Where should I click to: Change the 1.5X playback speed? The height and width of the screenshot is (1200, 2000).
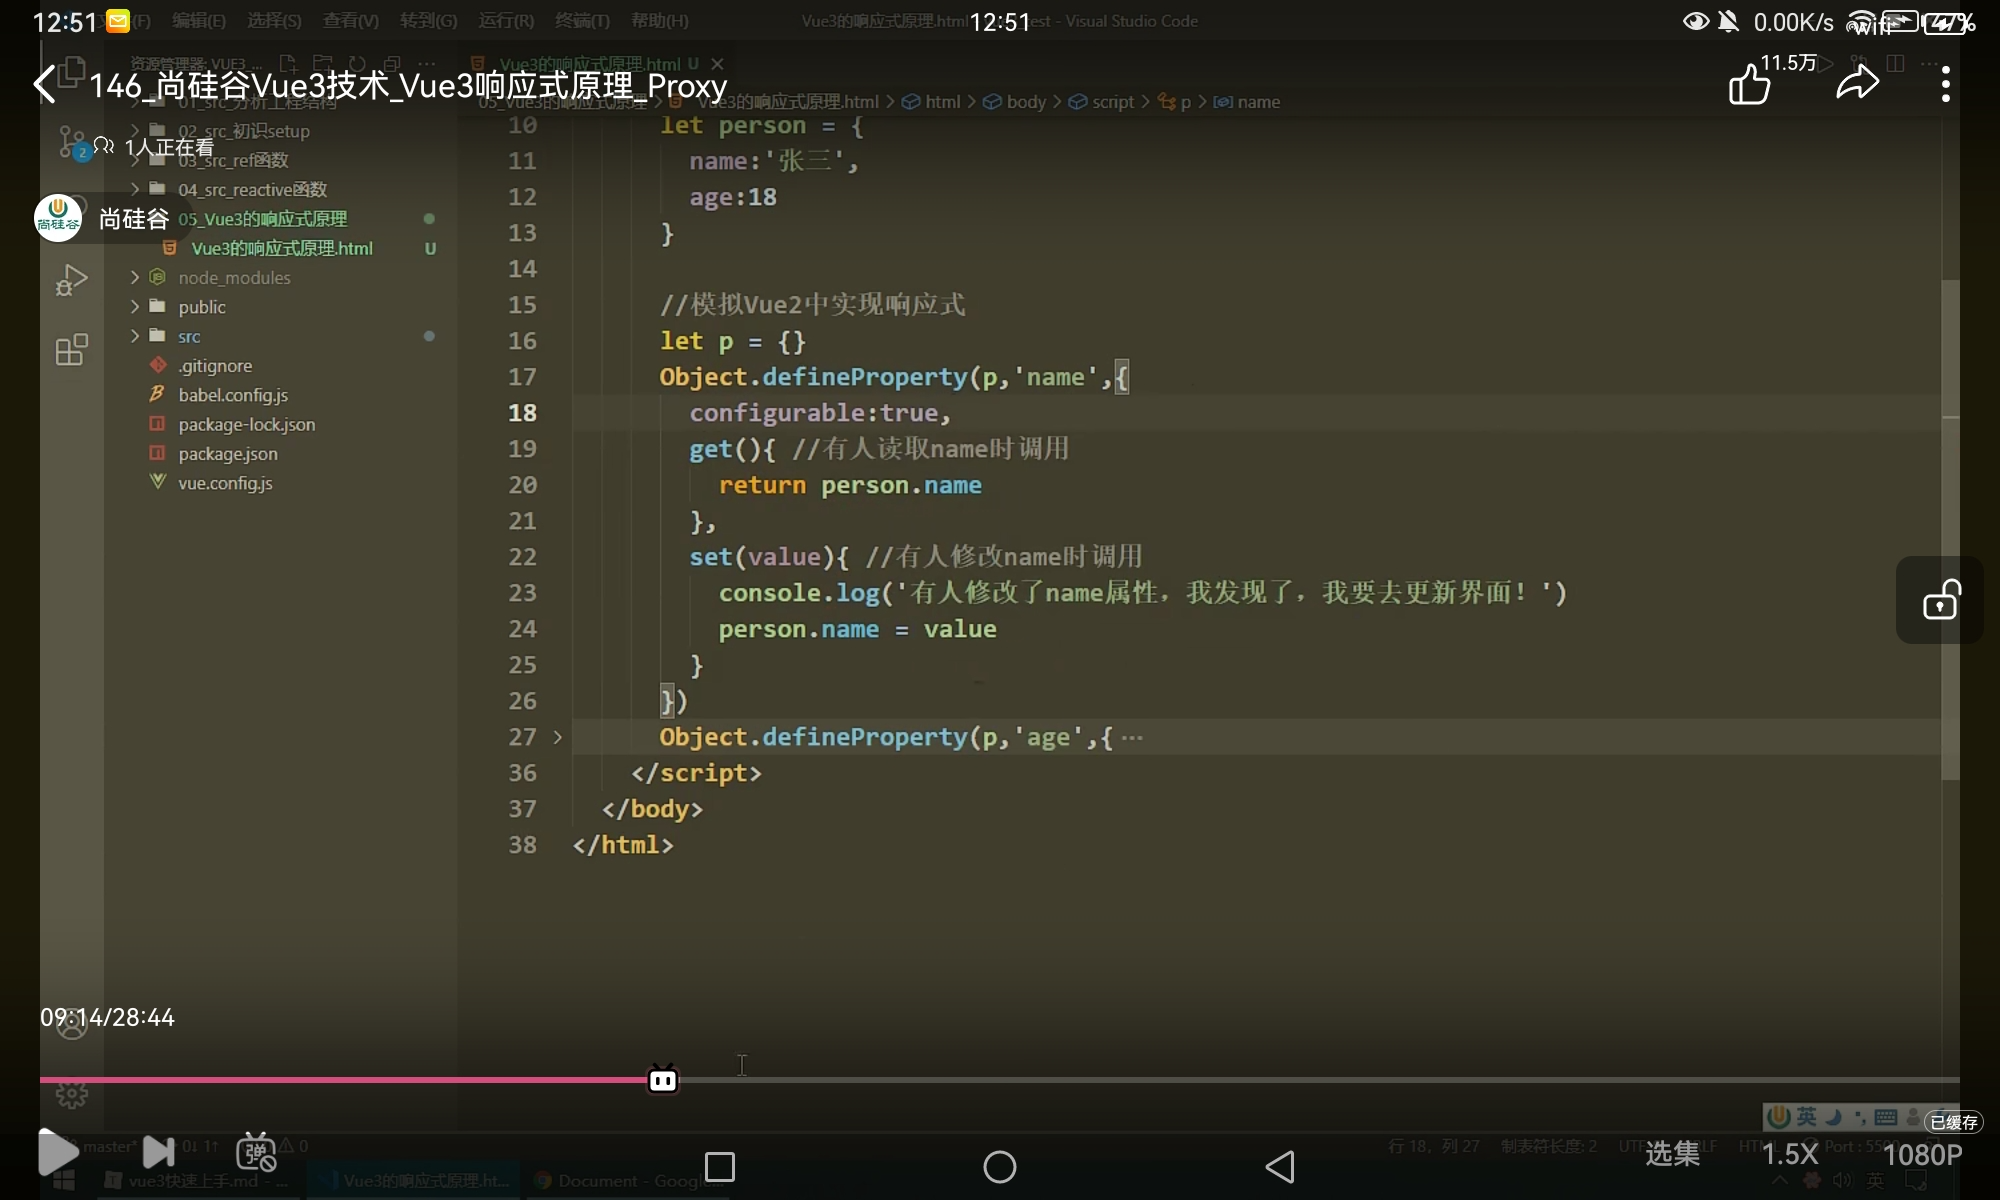[x=1789, y=1154]
